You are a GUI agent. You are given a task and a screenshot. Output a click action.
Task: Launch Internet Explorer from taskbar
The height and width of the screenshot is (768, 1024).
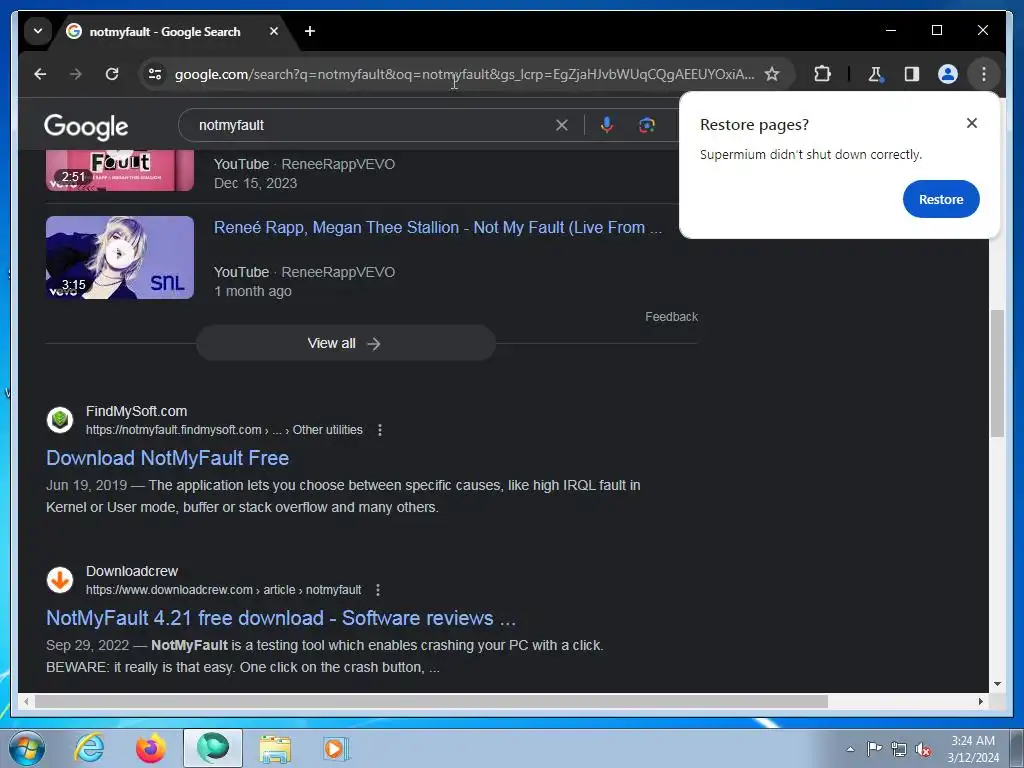click(x=89, y=748)
